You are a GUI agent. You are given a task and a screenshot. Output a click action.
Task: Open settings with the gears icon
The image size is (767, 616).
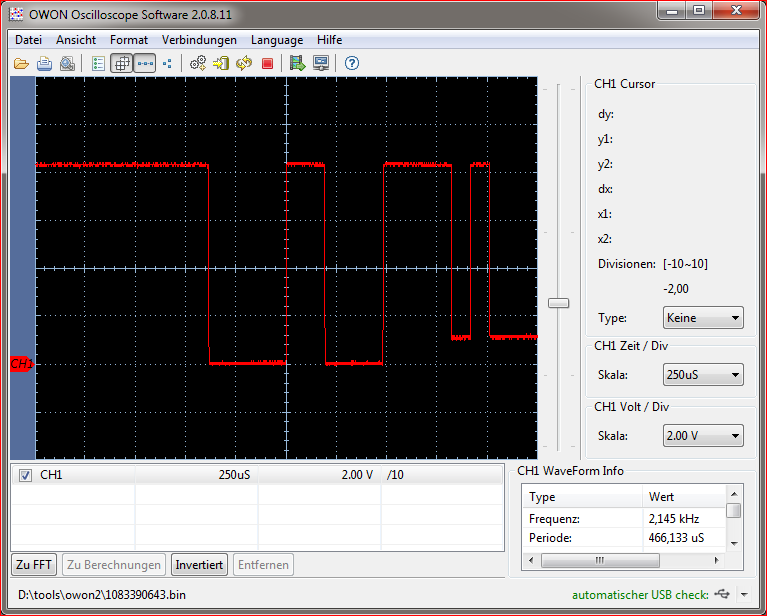pyautogui.click(x=198, y=64)
